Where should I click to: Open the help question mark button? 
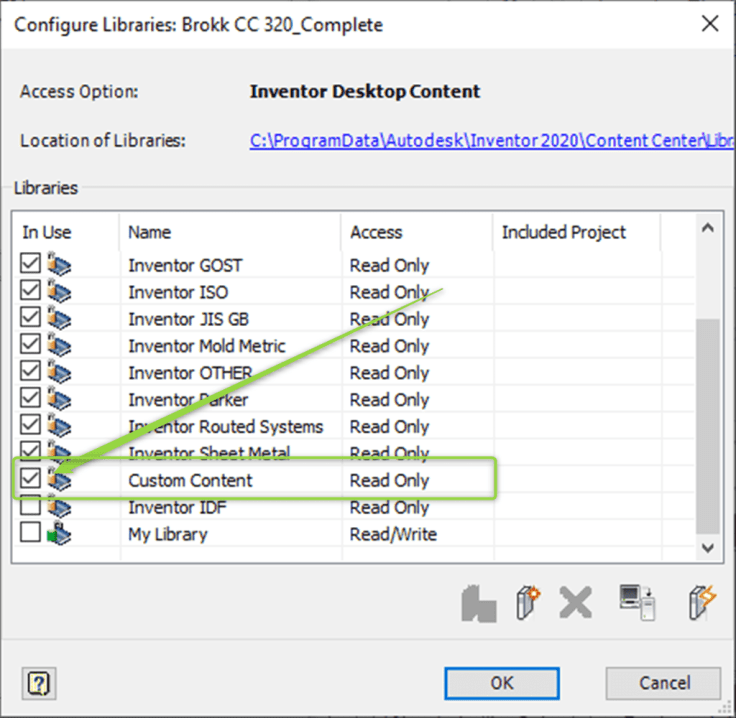(39, 683)
